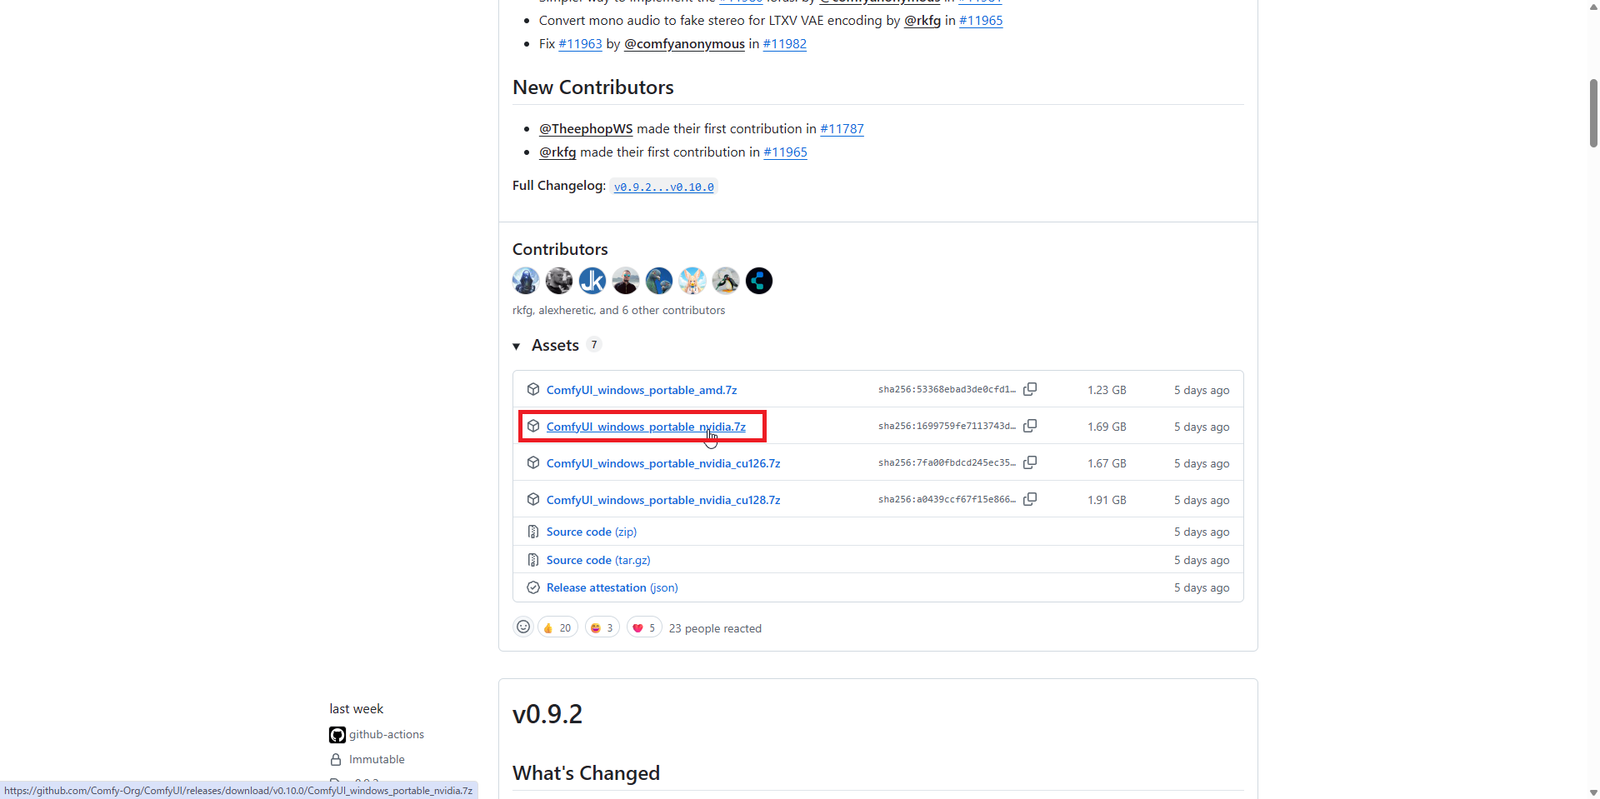The height and width of the screenshot is (799, 1600).
Task: Open the blue JK contributor avatar
Action: point(592,281)
